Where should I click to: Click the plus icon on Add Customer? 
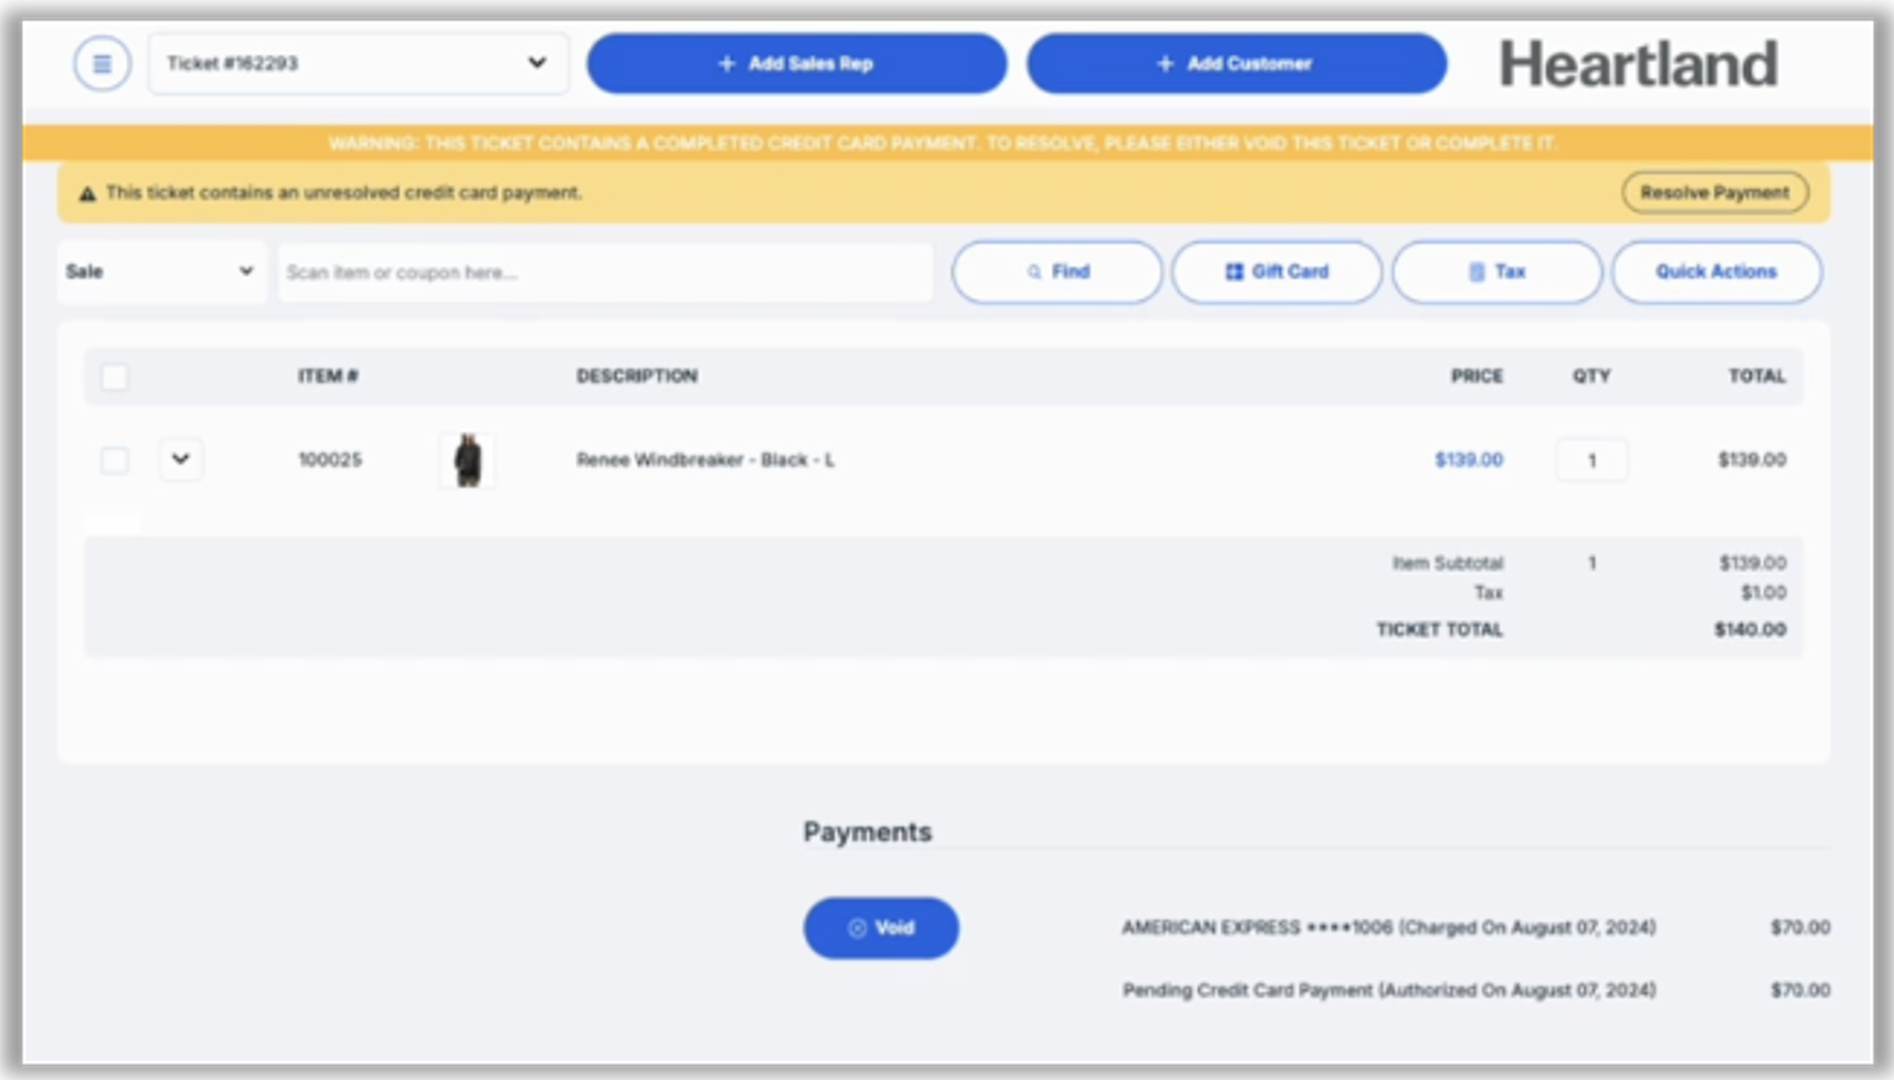click(x=1165, y=64)
